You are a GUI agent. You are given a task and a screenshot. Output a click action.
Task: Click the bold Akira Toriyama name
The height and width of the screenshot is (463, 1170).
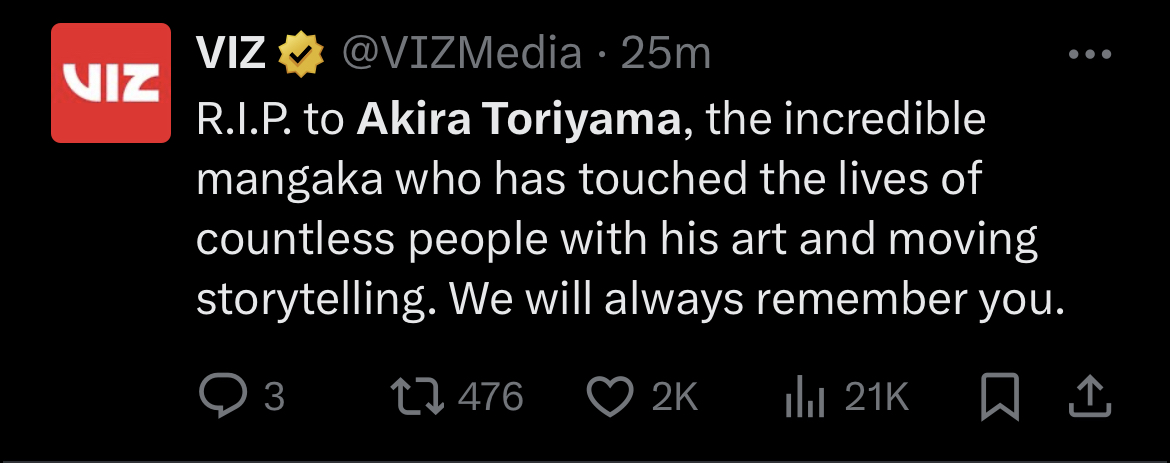519,120
